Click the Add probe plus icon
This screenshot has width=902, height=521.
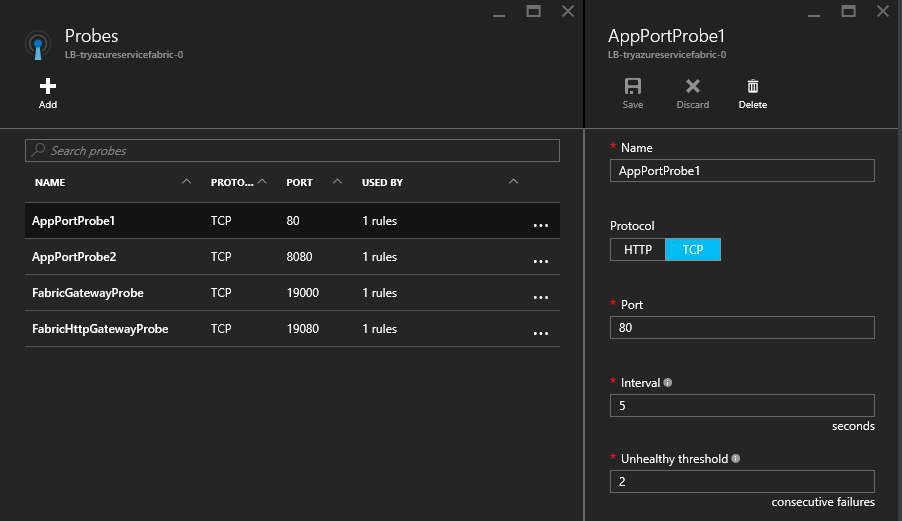pyautogui.click(x=47, y=86)
